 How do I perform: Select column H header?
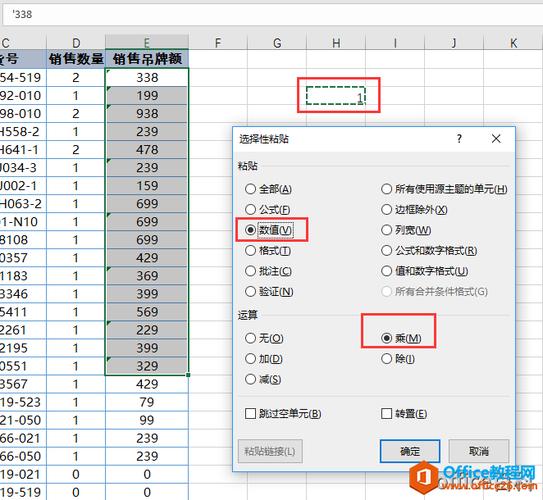[x=336, y=43]
